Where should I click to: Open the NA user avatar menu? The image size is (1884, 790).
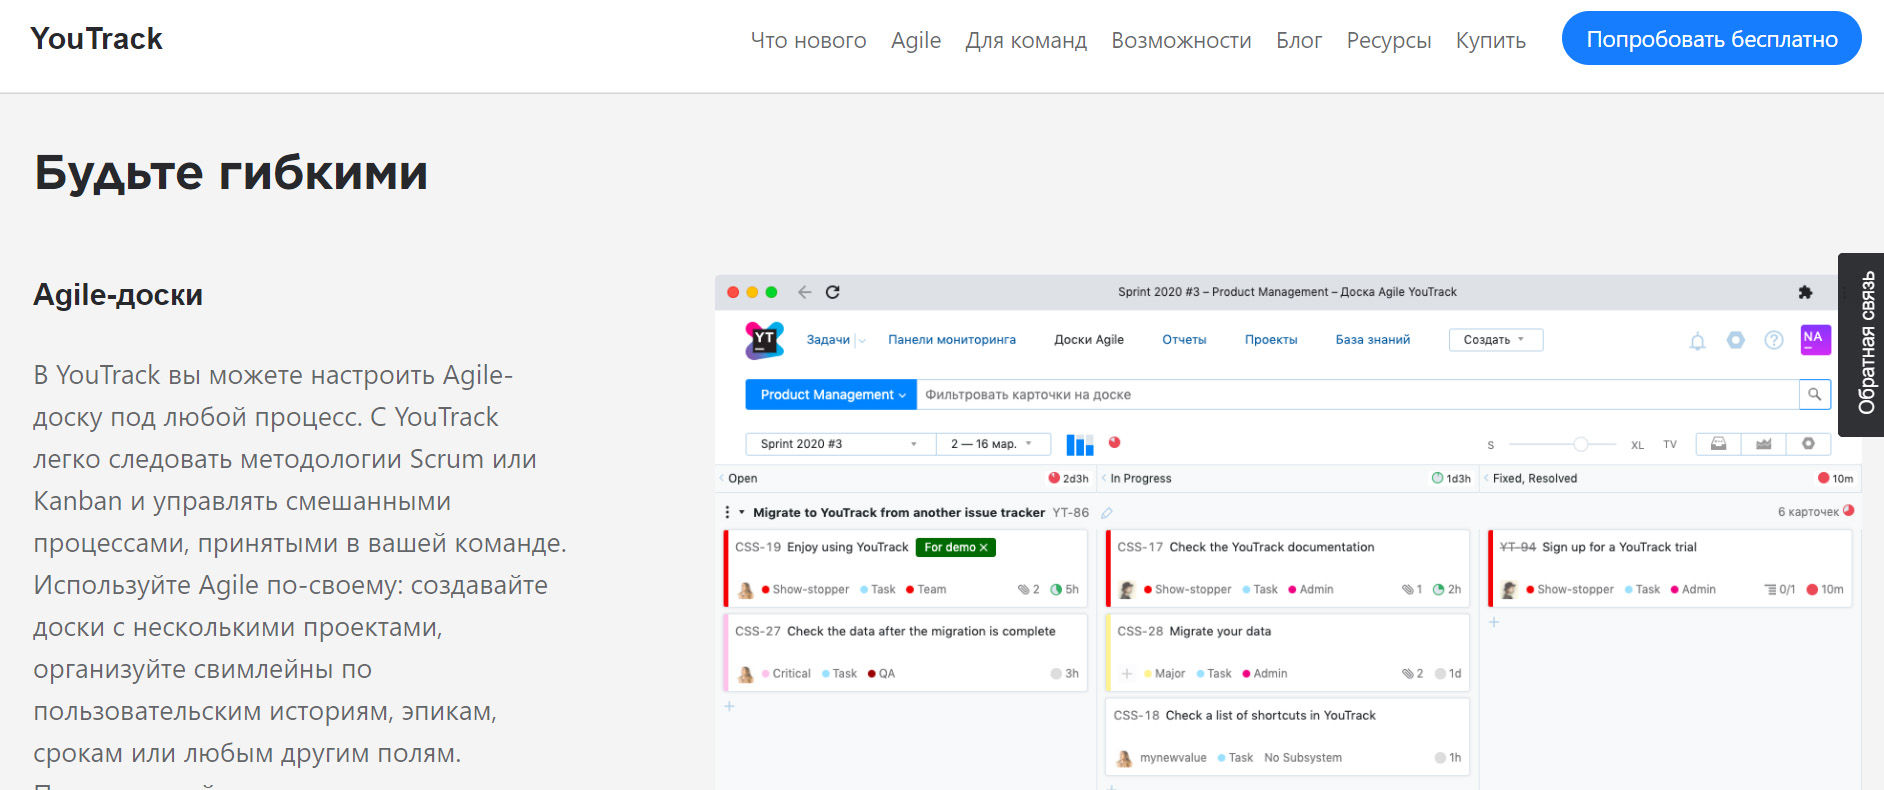1816,340
